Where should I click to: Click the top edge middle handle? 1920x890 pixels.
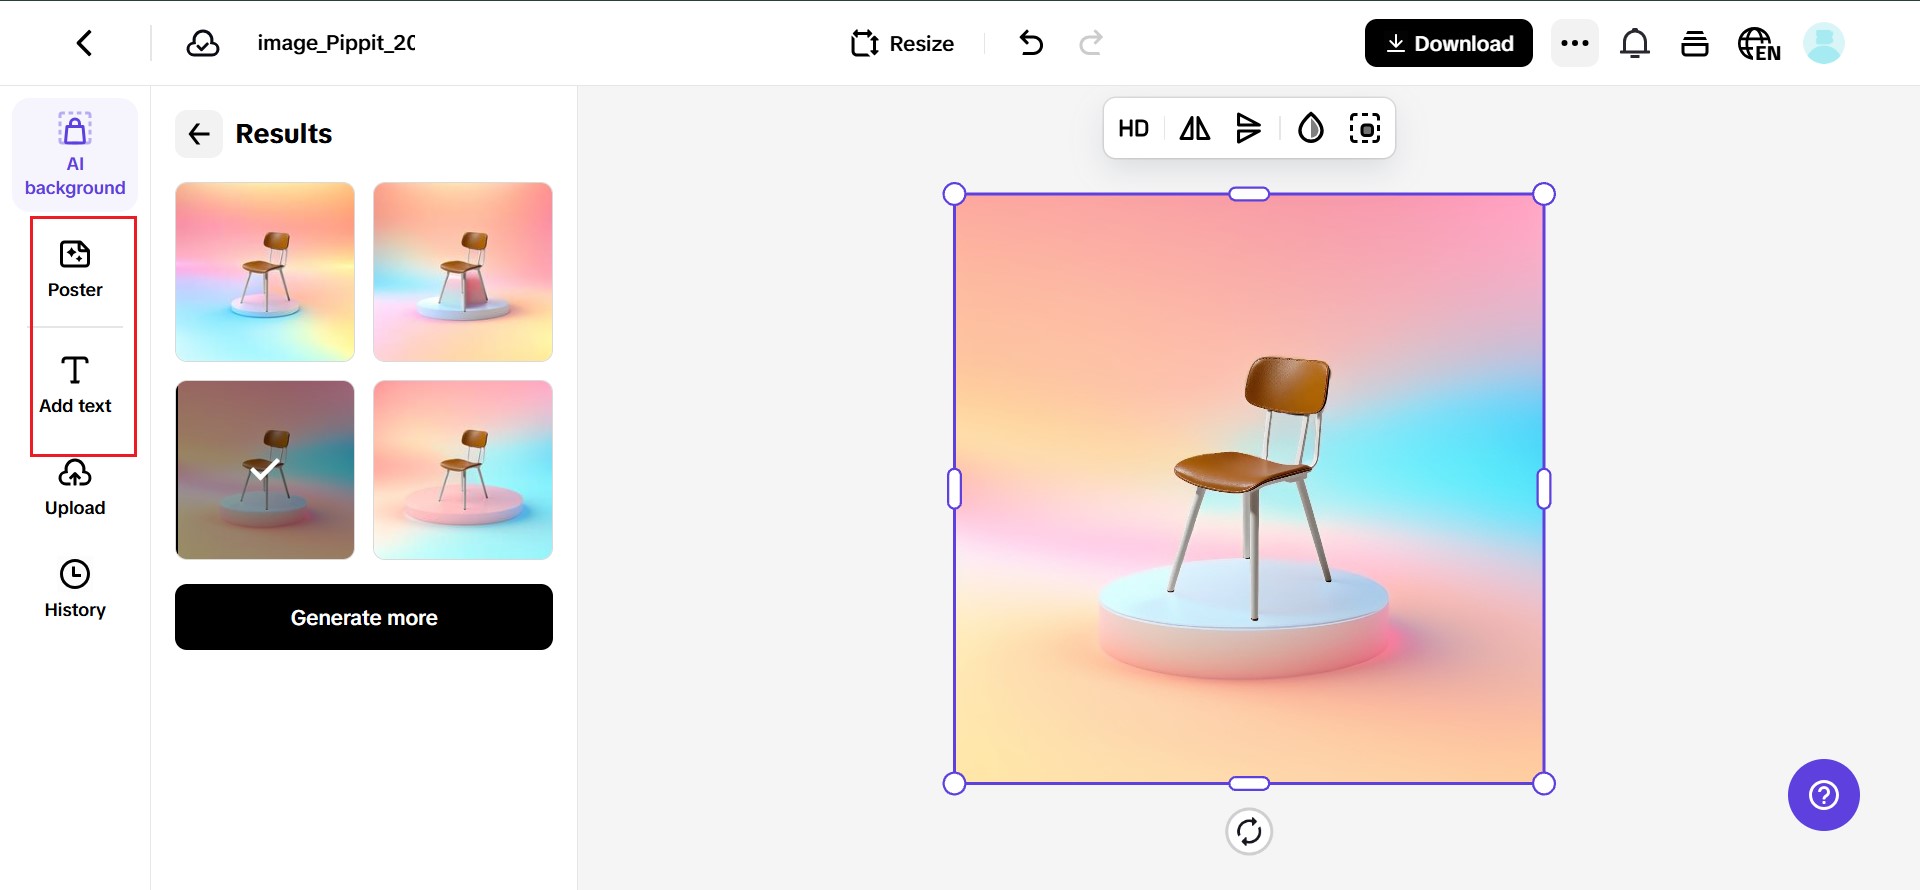point(1249,194)
